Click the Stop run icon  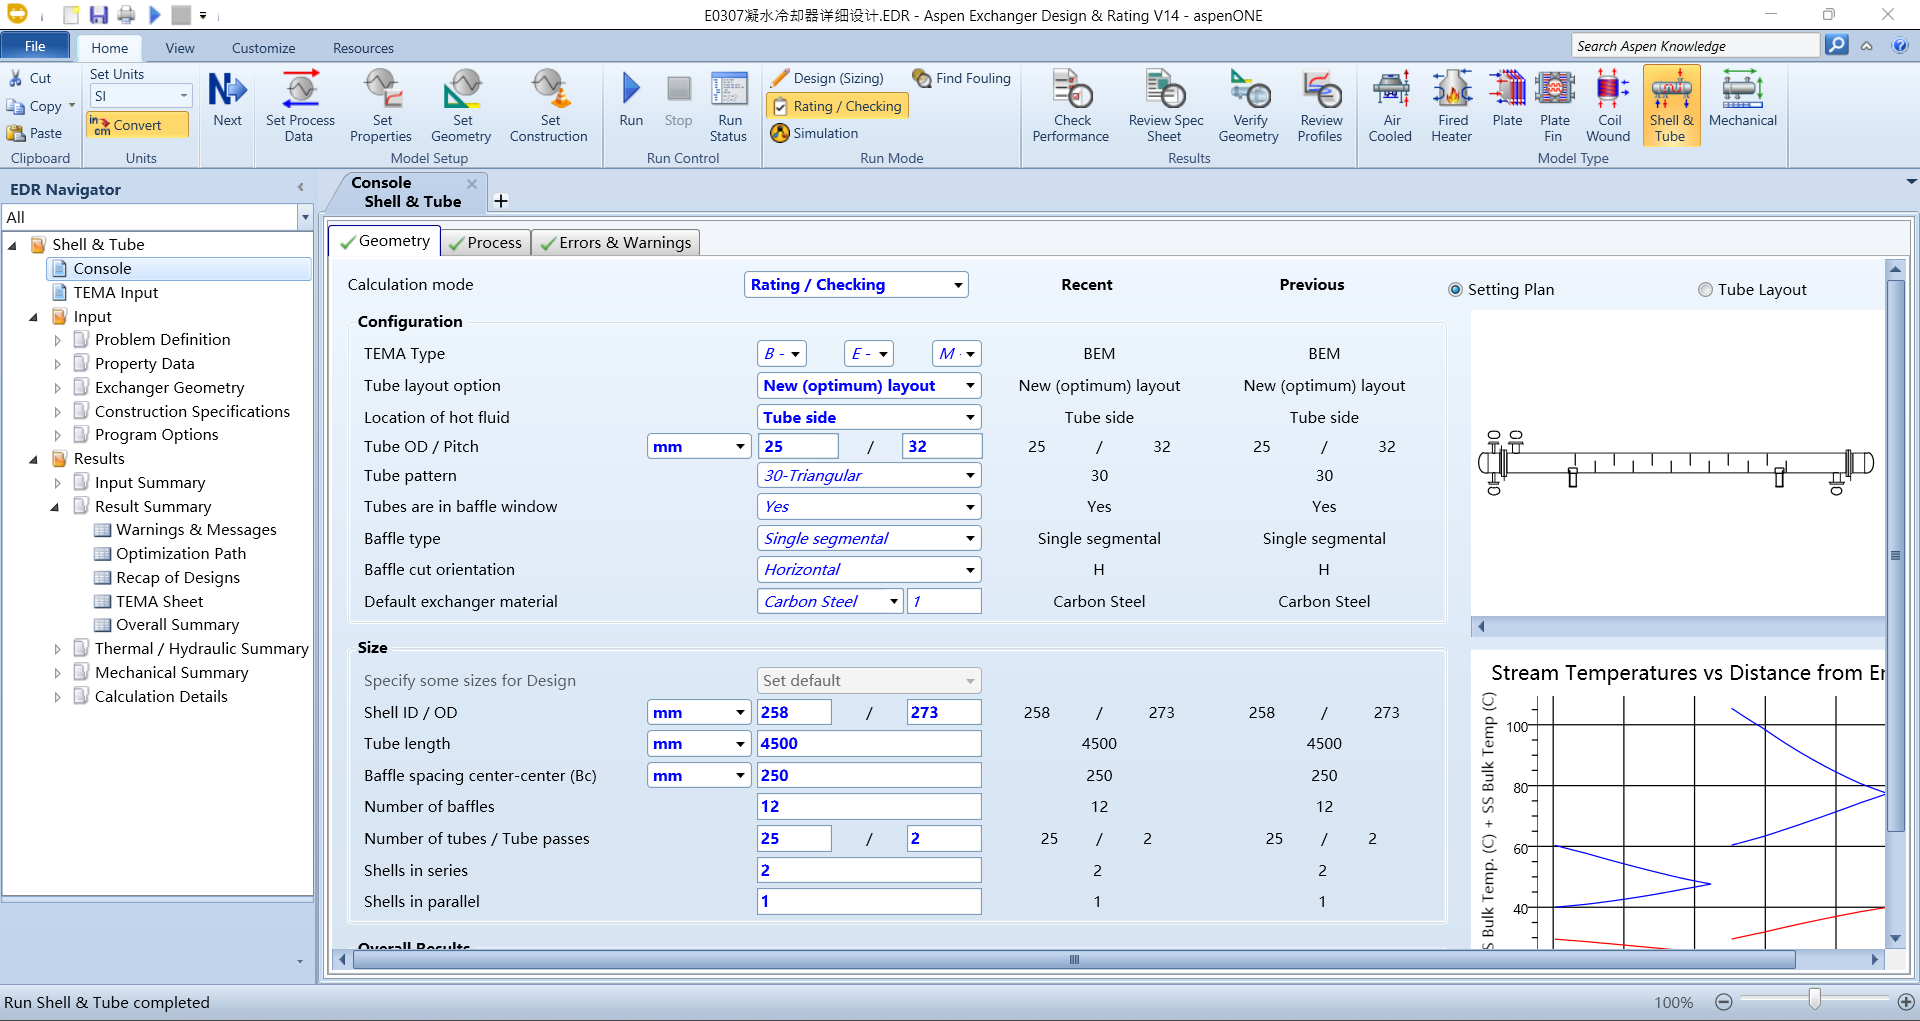(x=678, y=100)
